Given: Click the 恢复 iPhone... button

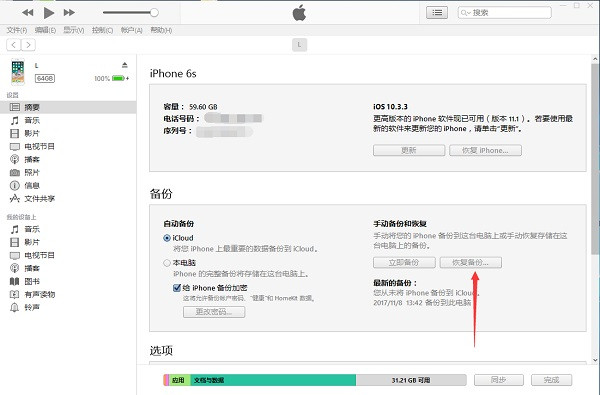Looking at the screenshot, I should click(x=485, y=150).
